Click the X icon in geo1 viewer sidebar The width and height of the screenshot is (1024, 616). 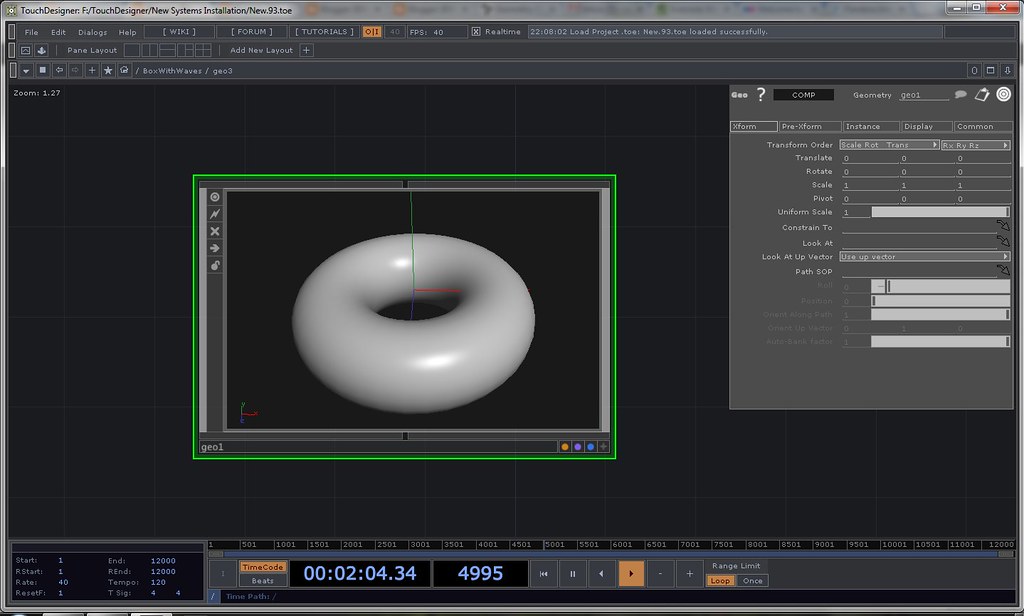pyautogui.click(x=214, y=231)
